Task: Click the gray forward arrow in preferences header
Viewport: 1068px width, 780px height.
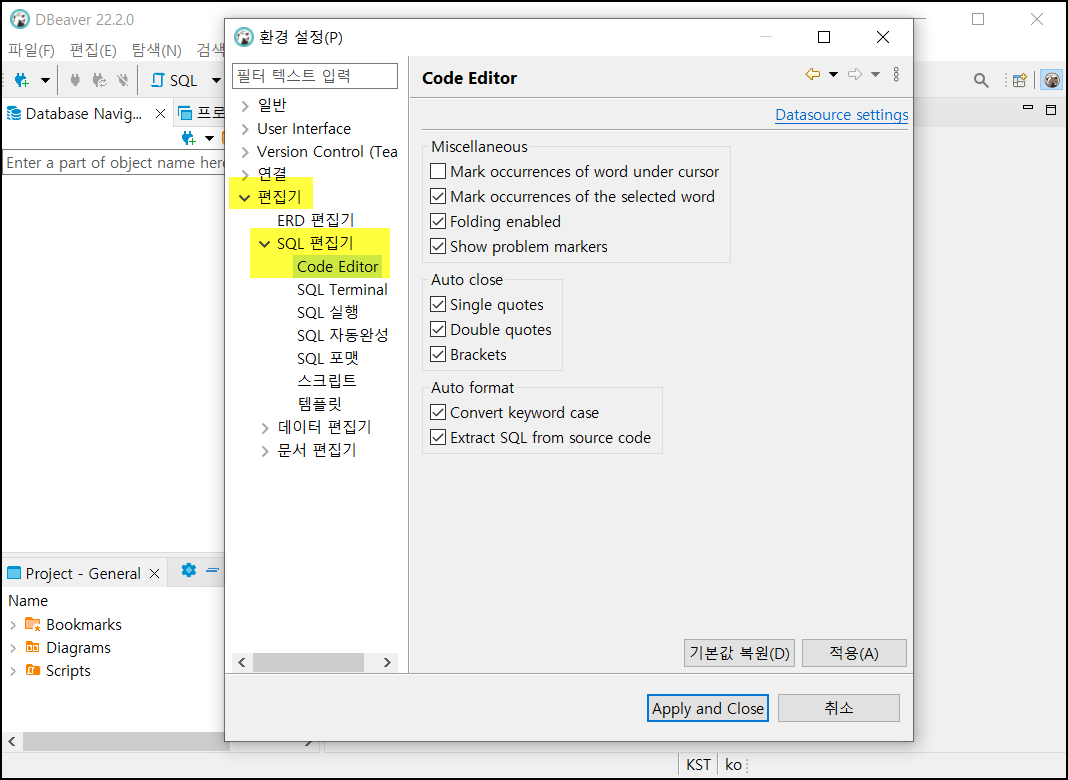Action: [855, 74]
